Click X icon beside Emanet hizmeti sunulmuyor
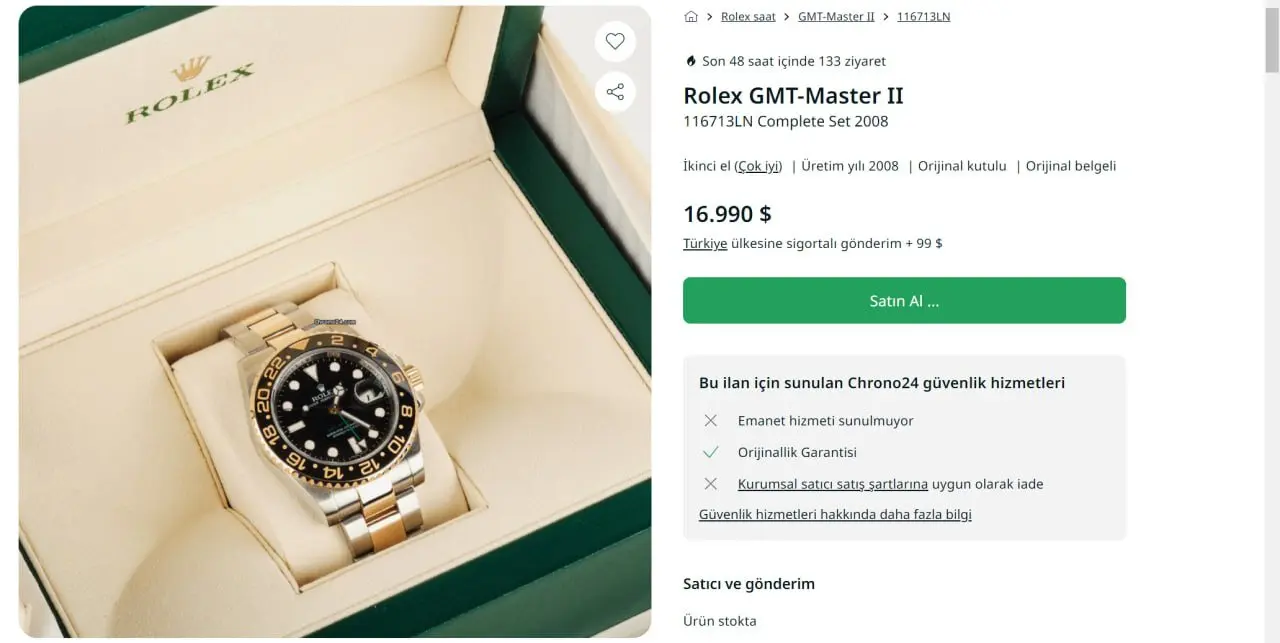 710,421
